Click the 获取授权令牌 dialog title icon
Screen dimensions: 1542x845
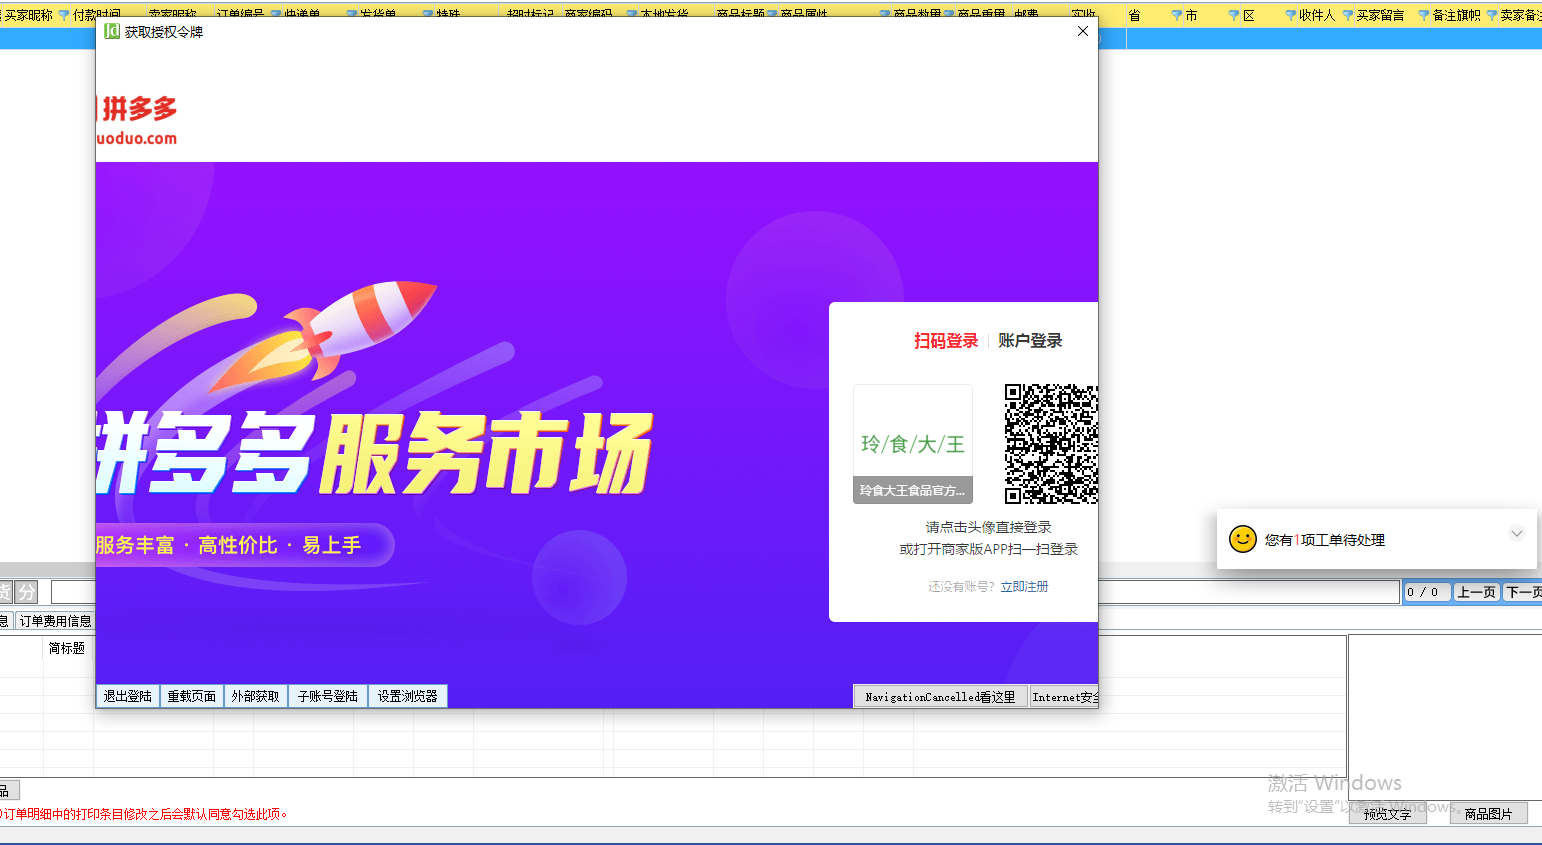pyautogui.click(x=112, y=31)
